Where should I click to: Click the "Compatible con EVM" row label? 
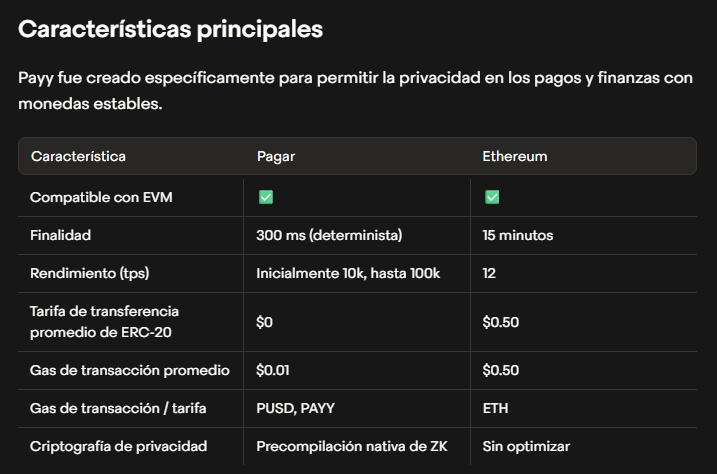click(101, 198)
